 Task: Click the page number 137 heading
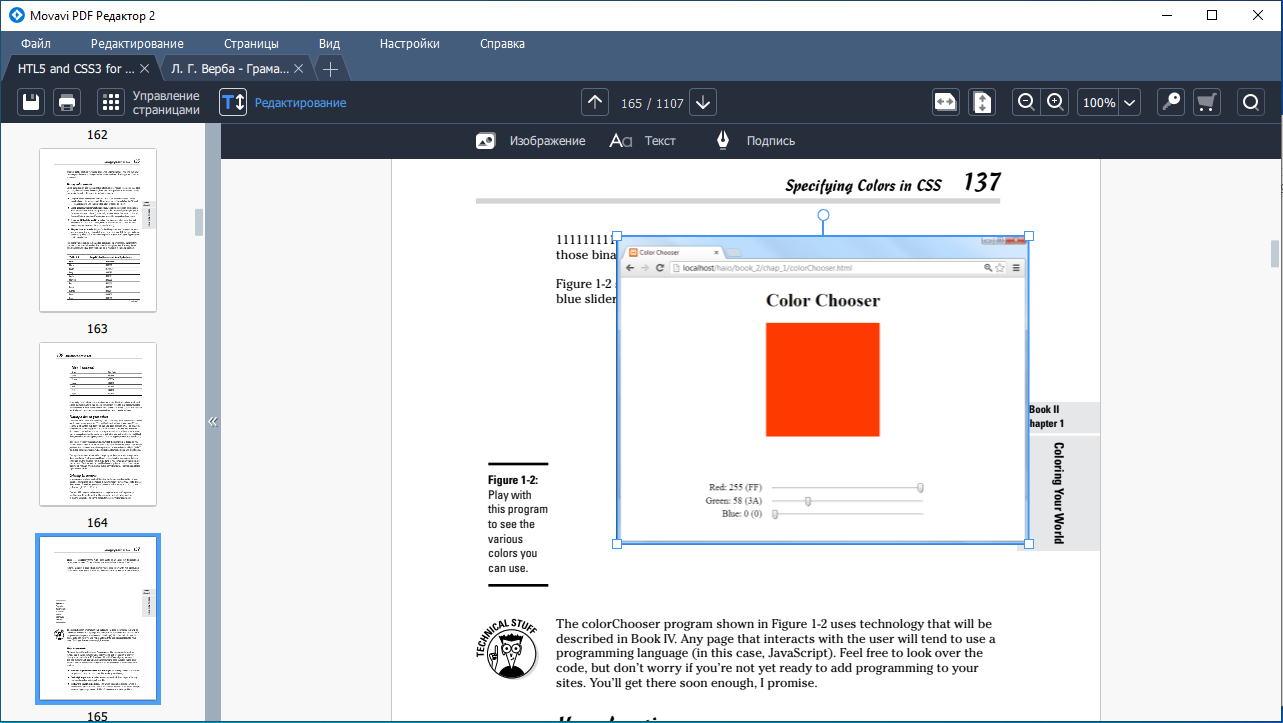[982, 182]
